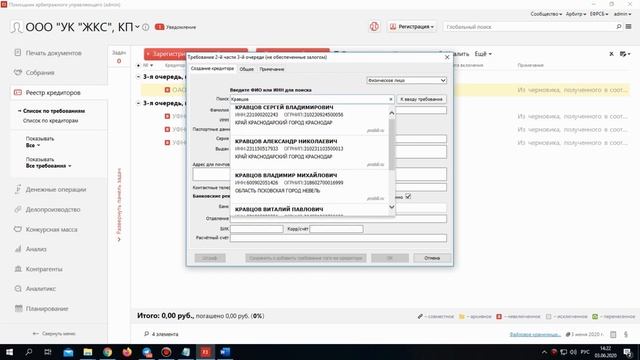Select result КРАВЦОВ ВИТАЛИЙ ПАВЛОВИЧ
This screenshot has width=640, height=360.
point(309,209)
